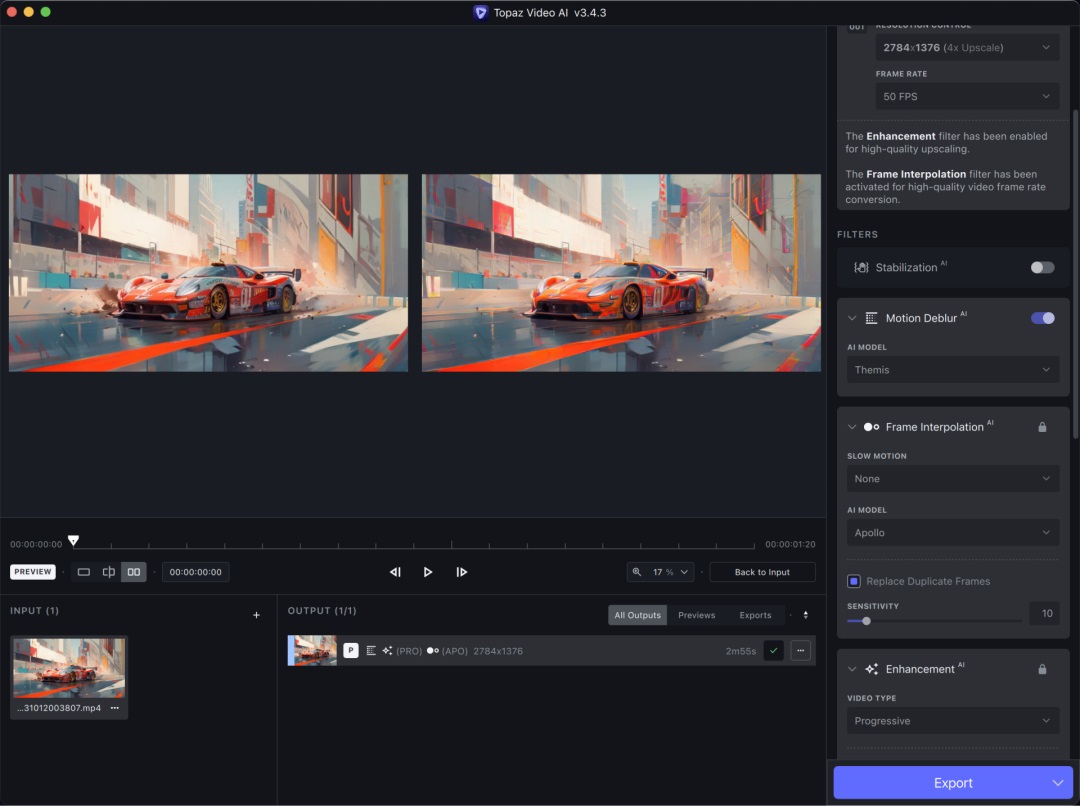Image resolution: width=1080 pixels, height=806 pixels.
Task: Switch to the Exports tab
Action: 755,615
